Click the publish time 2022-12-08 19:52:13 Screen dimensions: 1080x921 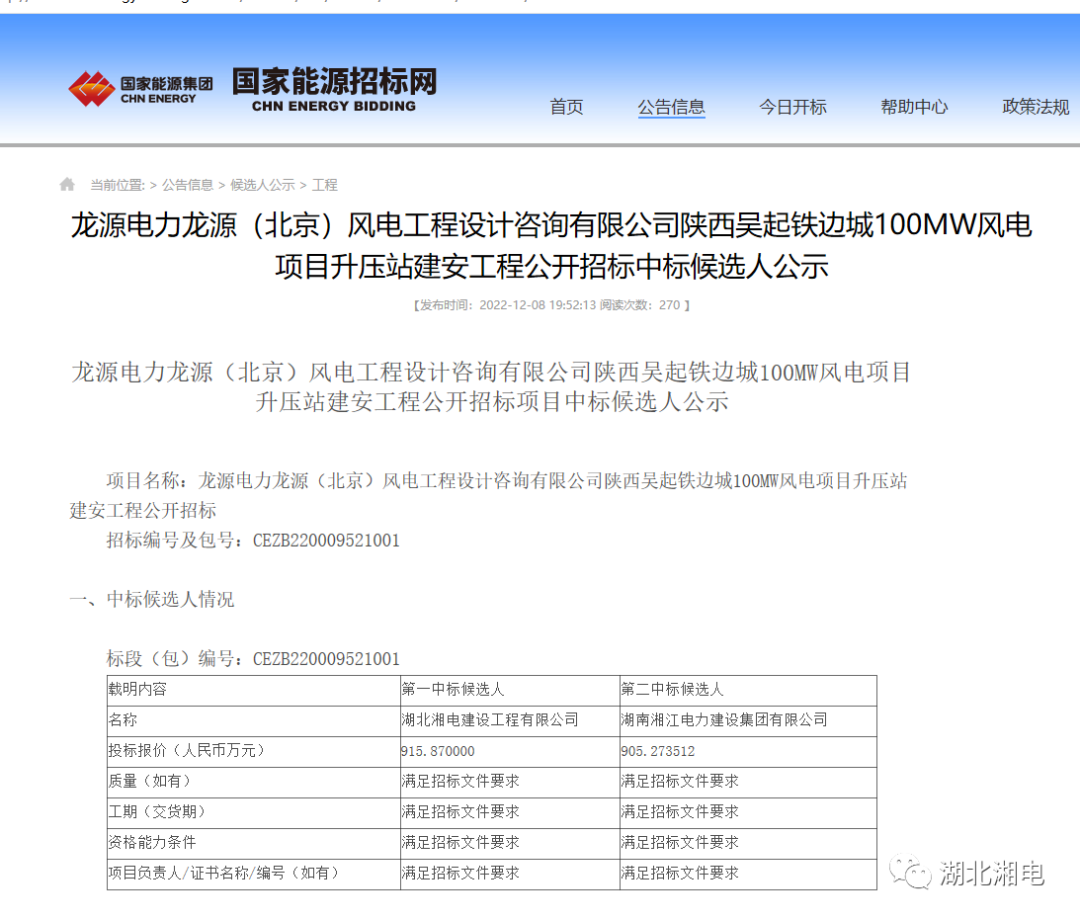tap(537, 305)
